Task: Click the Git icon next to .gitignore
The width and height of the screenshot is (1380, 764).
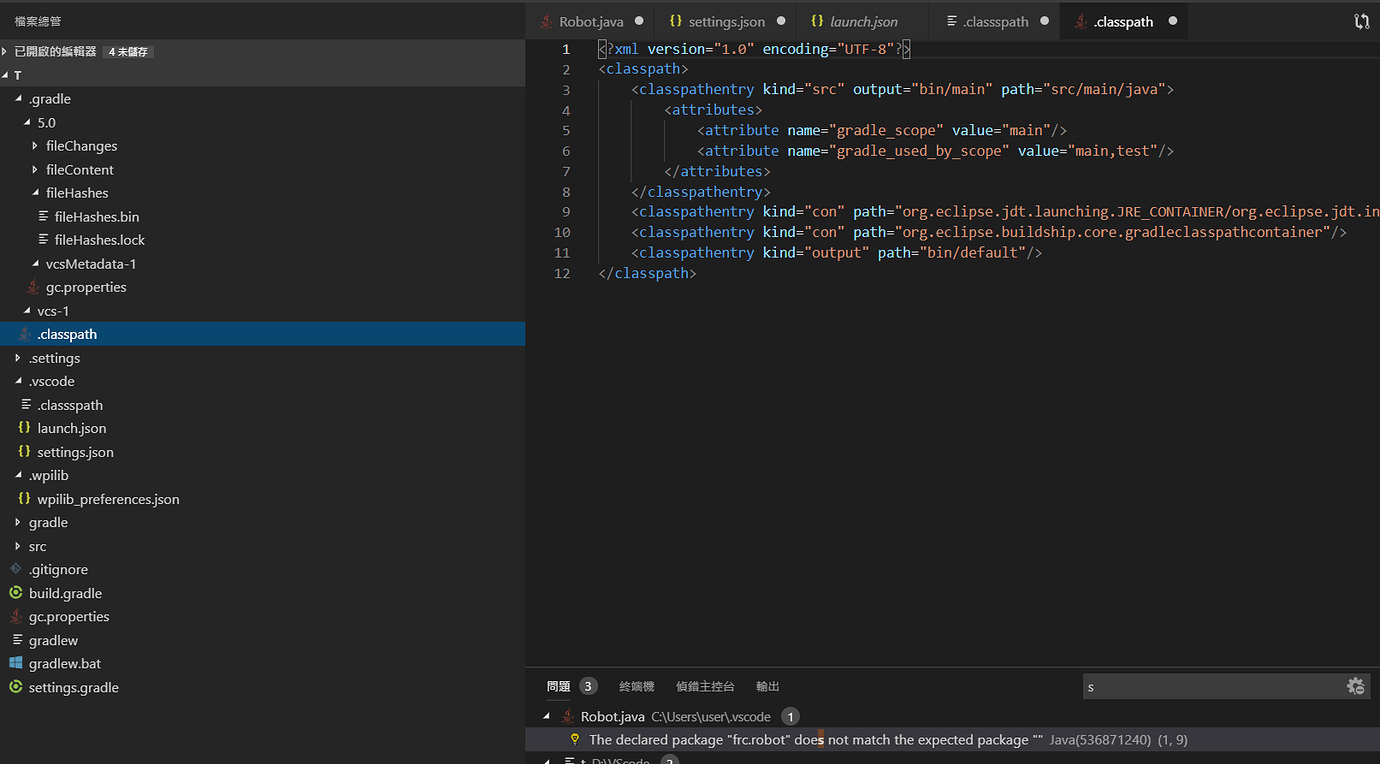Action: tap(16, 569)
